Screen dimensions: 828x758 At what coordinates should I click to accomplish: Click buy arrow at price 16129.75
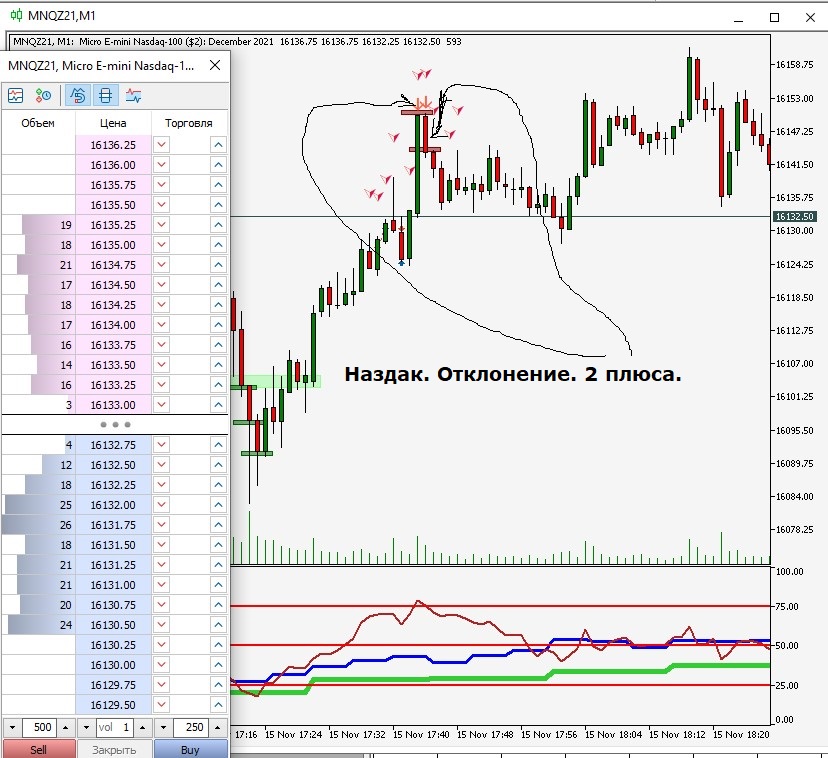point(218,685)
